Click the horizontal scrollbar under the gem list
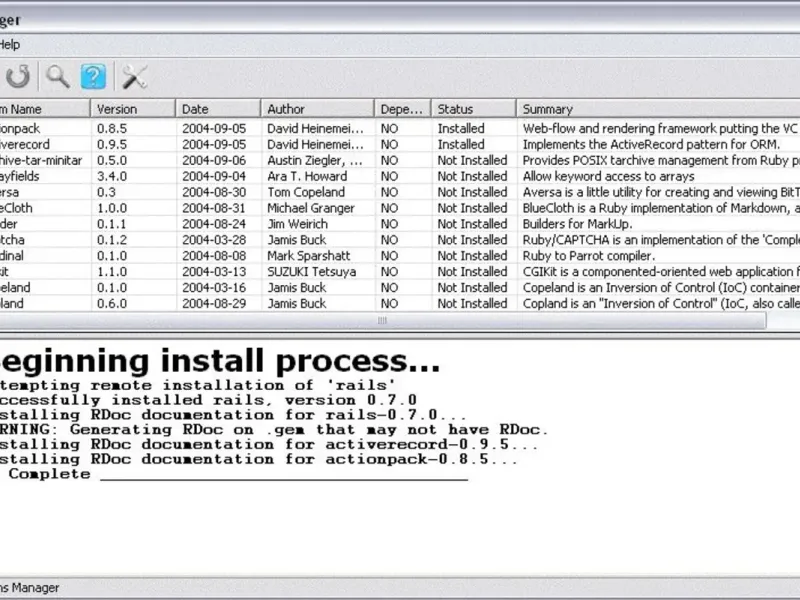Image resolution: width=800 pixels, height=600 pixels. [x=383, y=320]
